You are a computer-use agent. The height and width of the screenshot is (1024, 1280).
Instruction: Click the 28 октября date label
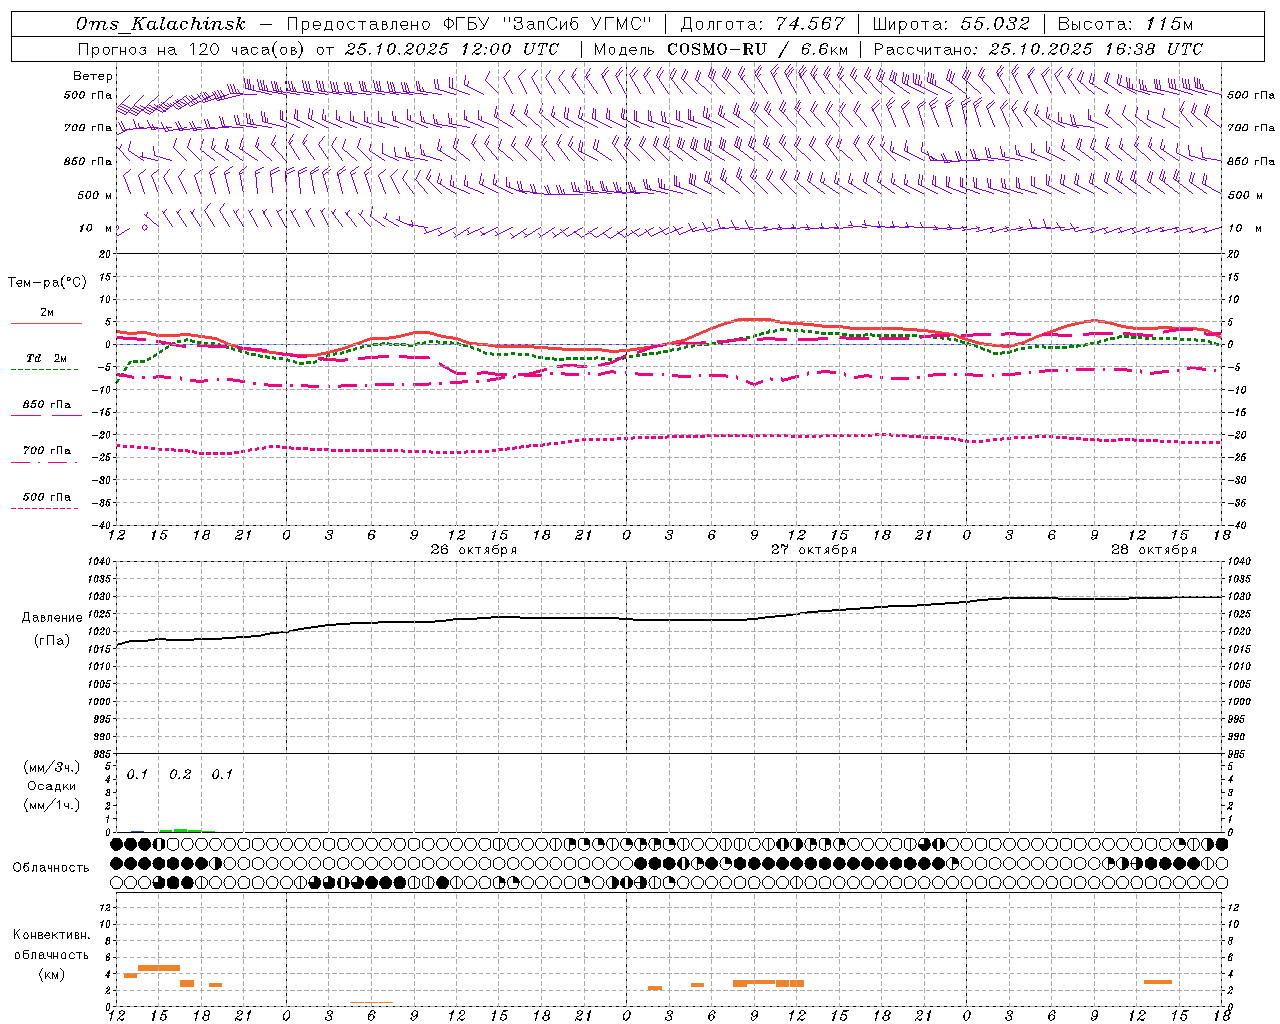[x=1154, y=550]
